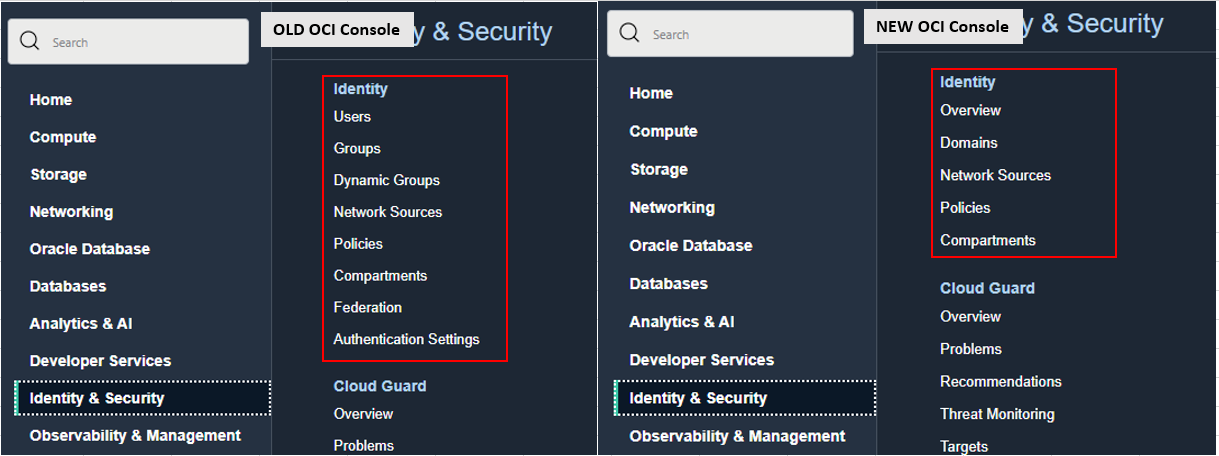Viewport: 1219px width, 456px height.
Task: Open Home in old console menu
Action: click(x=51, y=100)
